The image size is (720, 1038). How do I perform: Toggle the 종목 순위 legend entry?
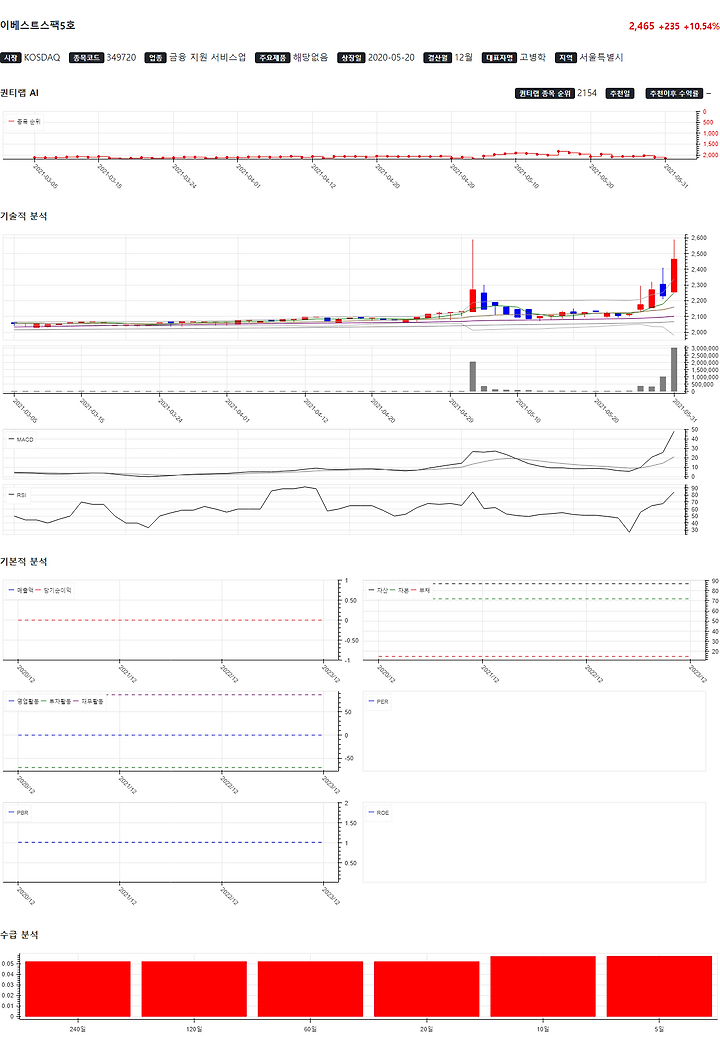24,122
